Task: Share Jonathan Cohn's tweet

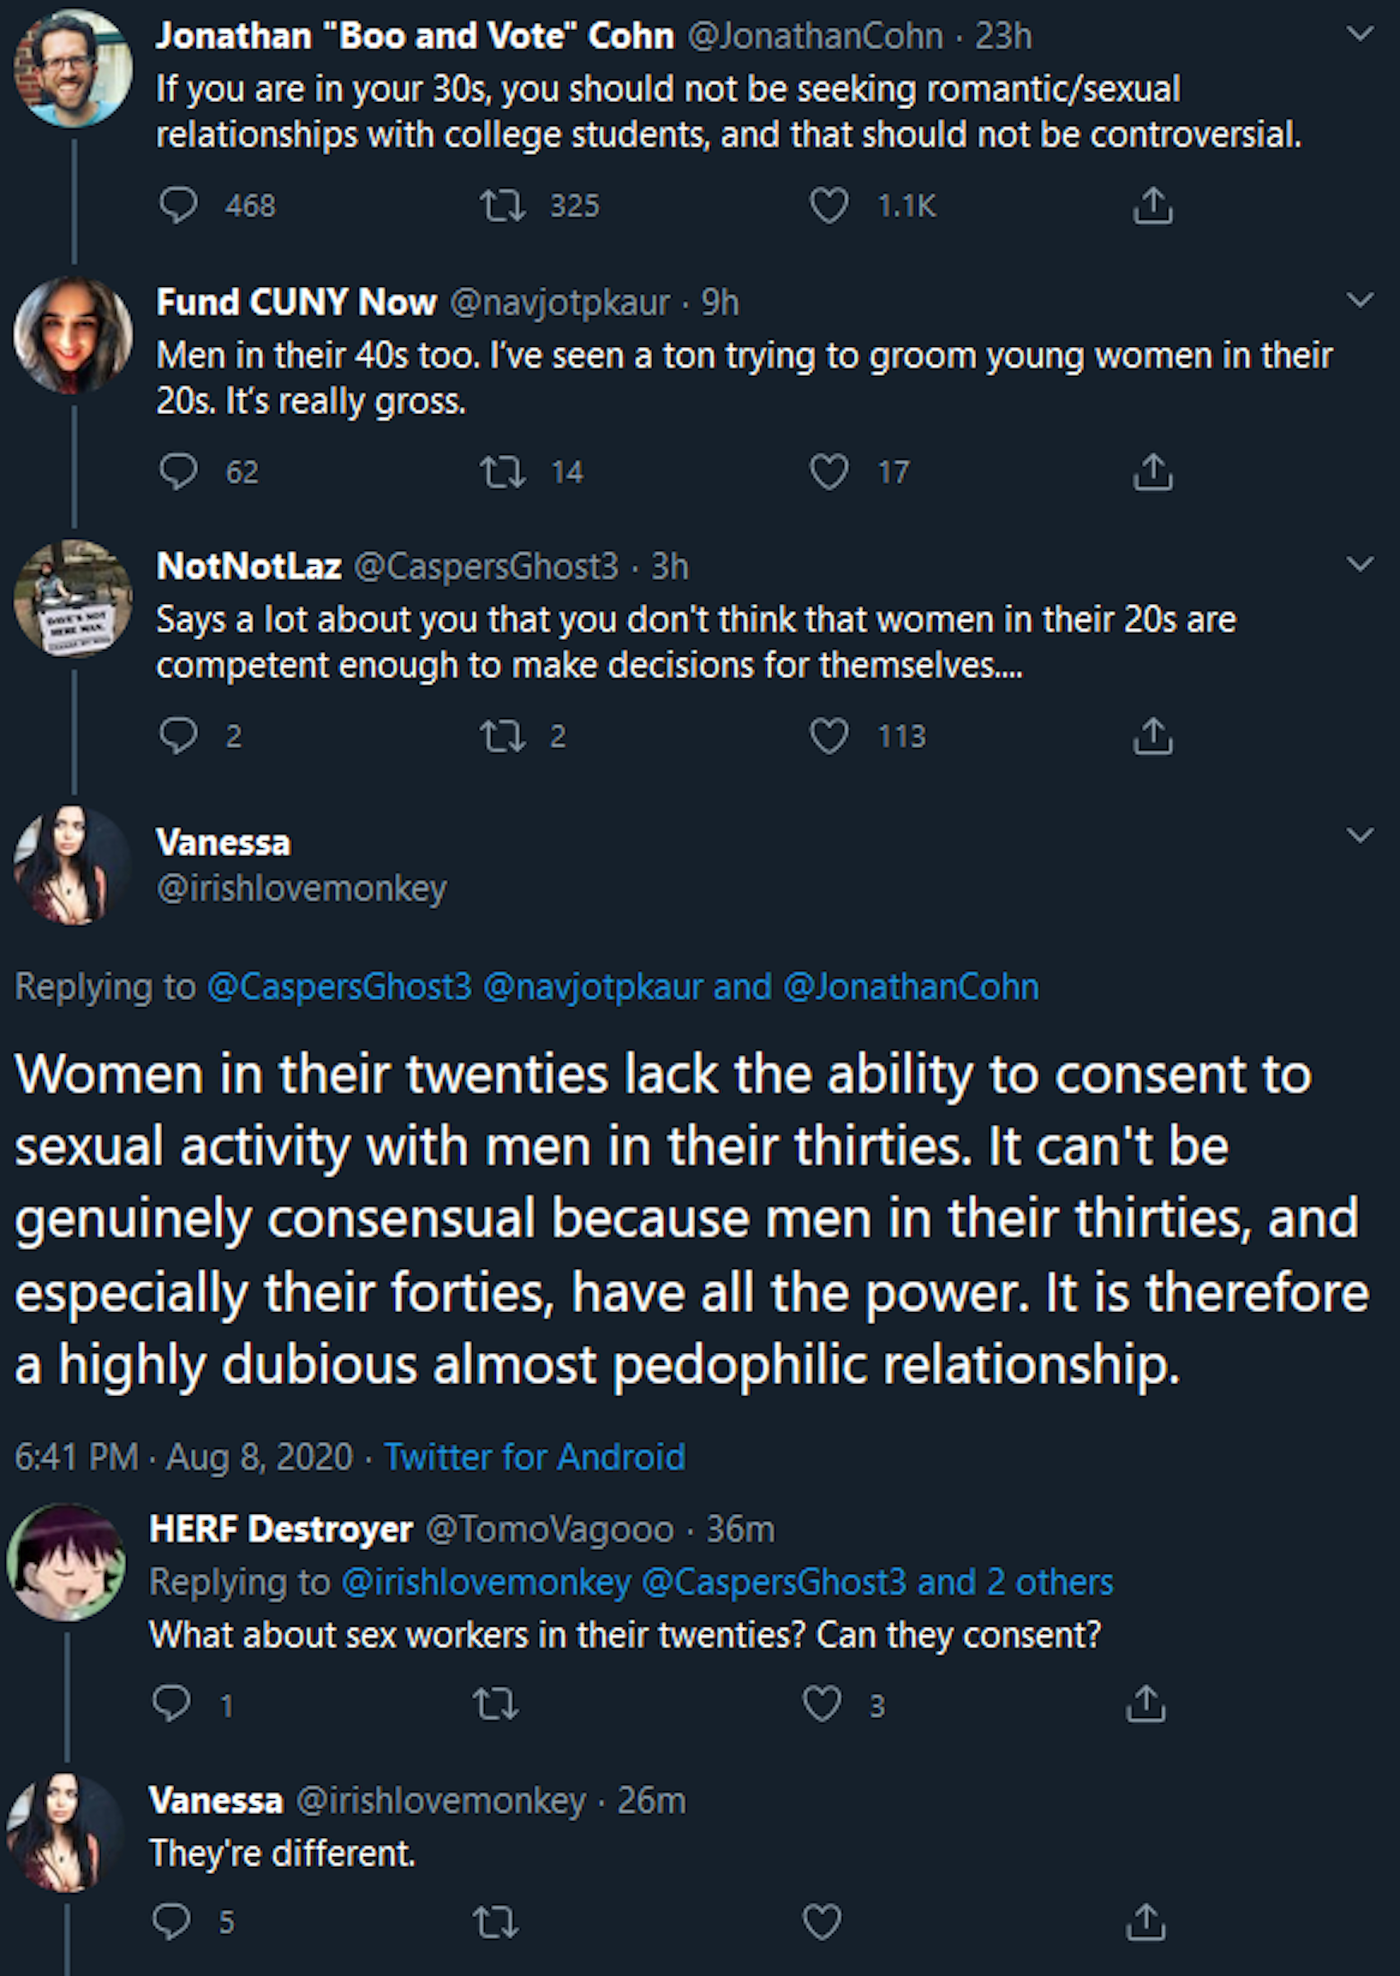Action: pos(1152,205)
